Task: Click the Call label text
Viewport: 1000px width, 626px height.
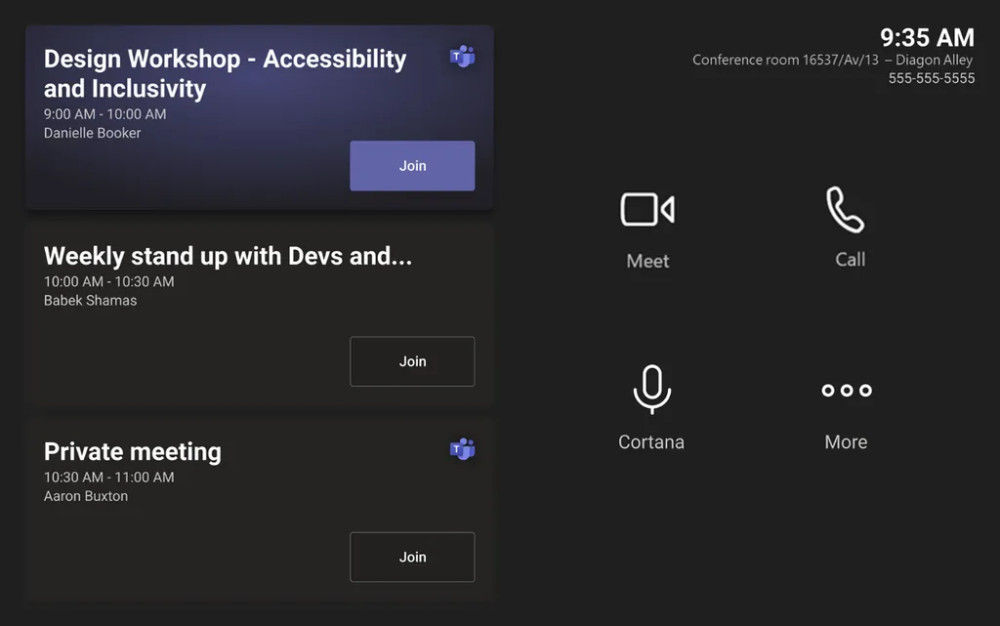Action: tap(850, 259)
